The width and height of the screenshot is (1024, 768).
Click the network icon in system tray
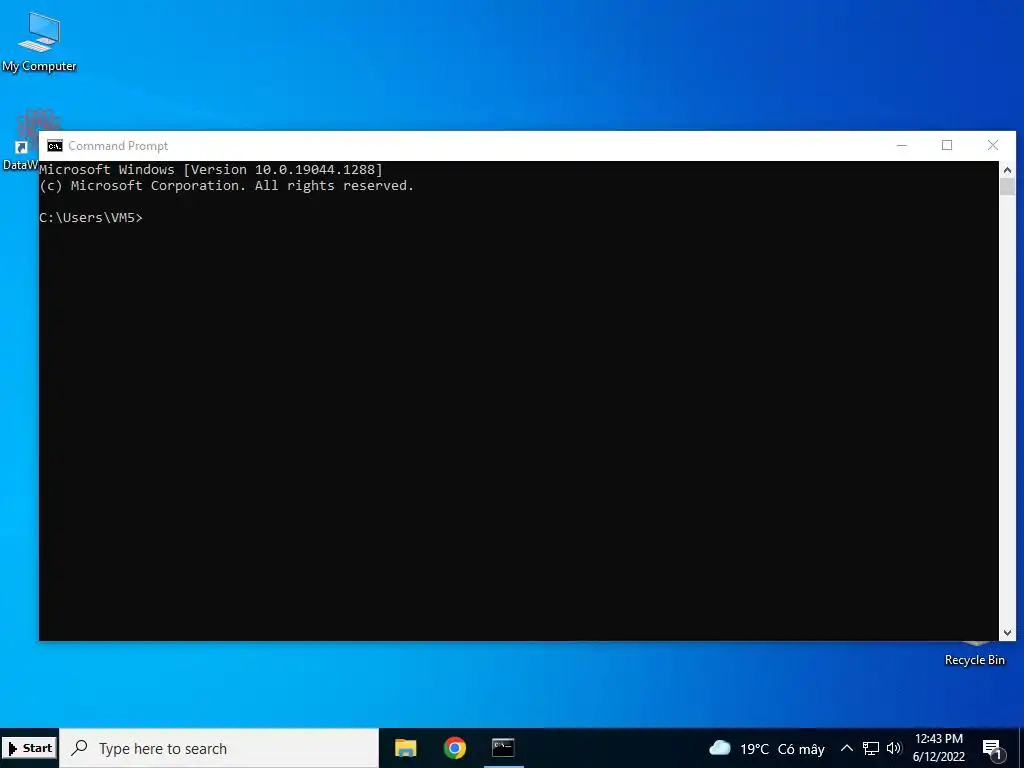[x=871, y=748]
